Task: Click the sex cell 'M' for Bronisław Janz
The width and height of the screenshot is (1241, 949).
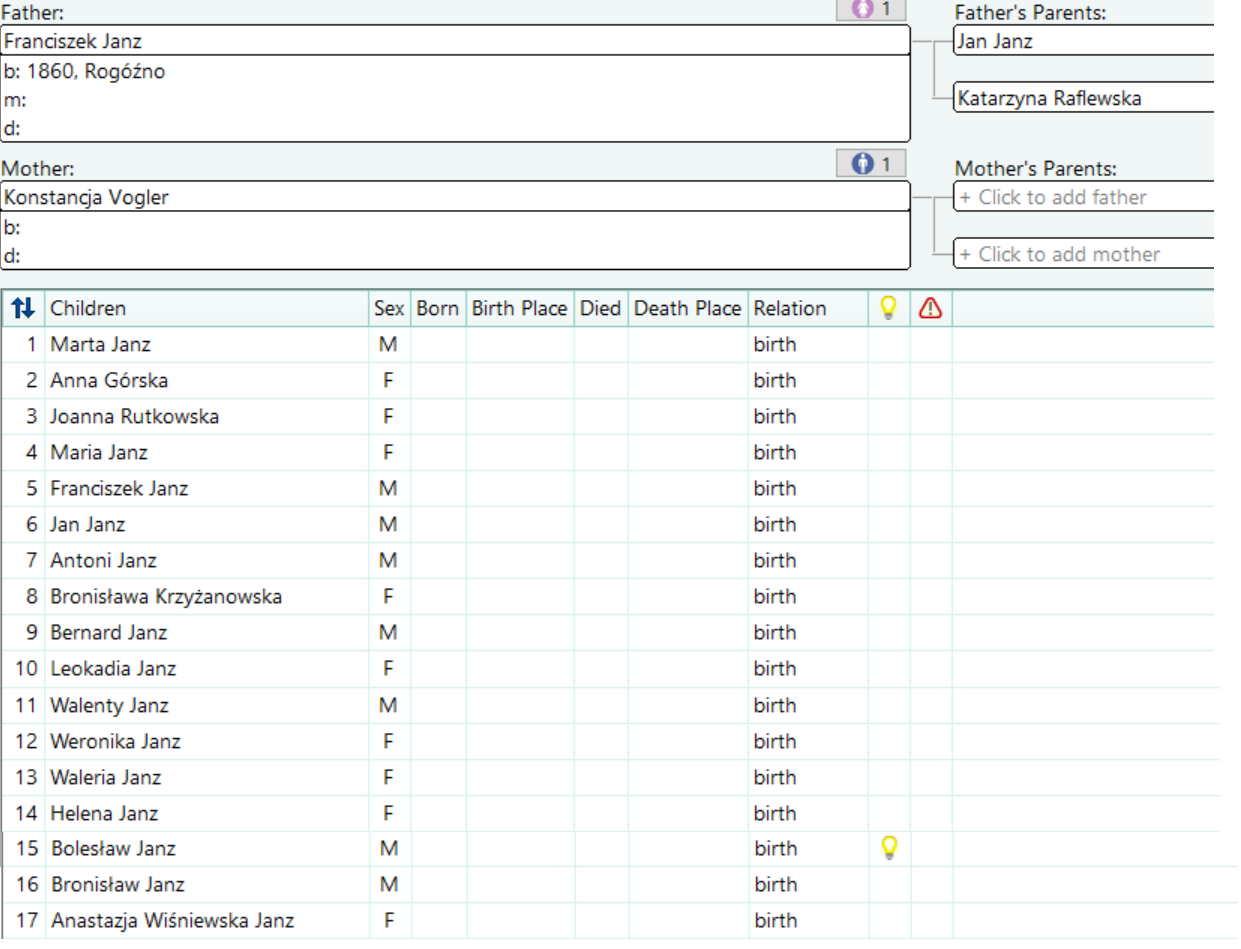Action: [389, 884]
